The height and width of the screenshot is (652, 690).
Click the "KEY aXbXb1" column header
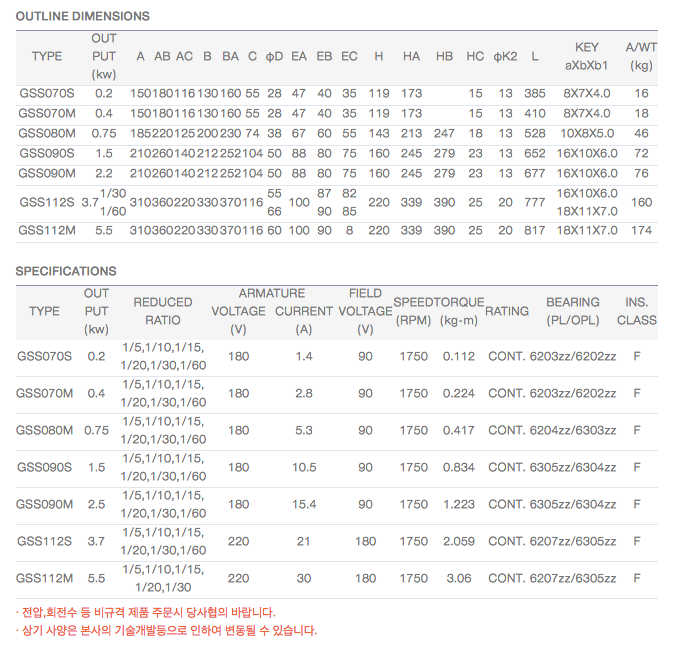click(x=587, y=56)
